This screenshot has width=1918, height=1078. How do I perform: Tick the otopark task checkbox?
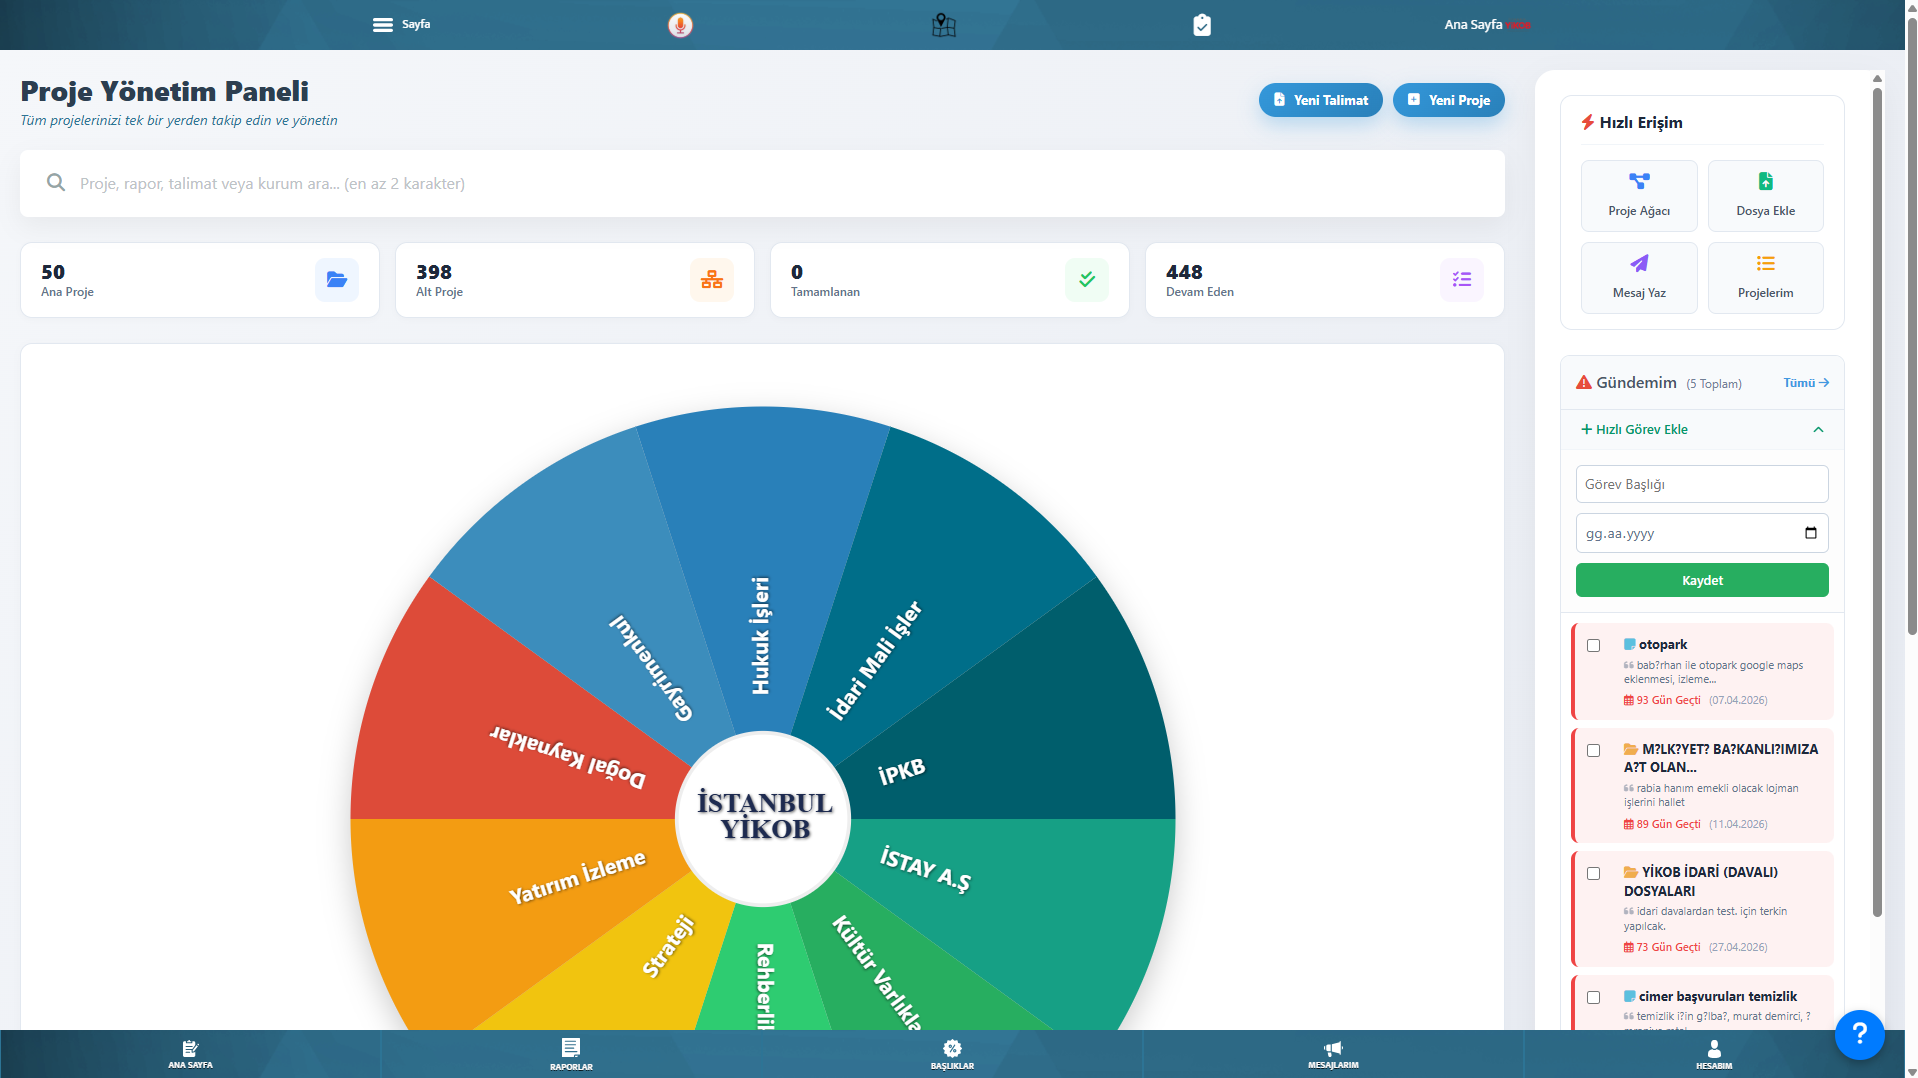tap(1593, 646)
